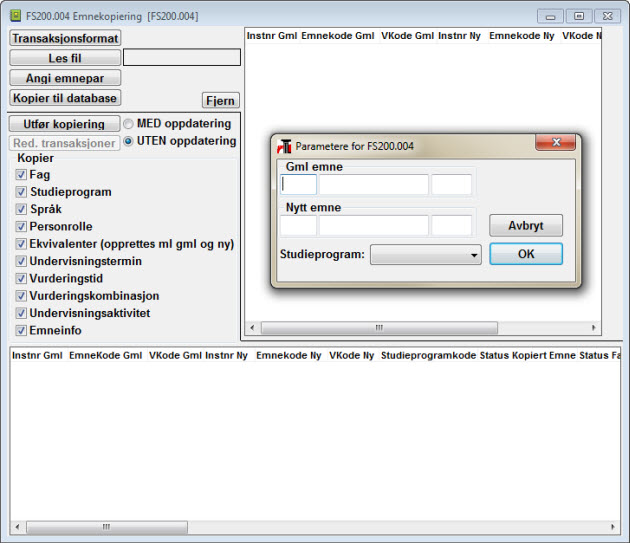Maximize the Emnekopiering window

[x=579, y=16]
